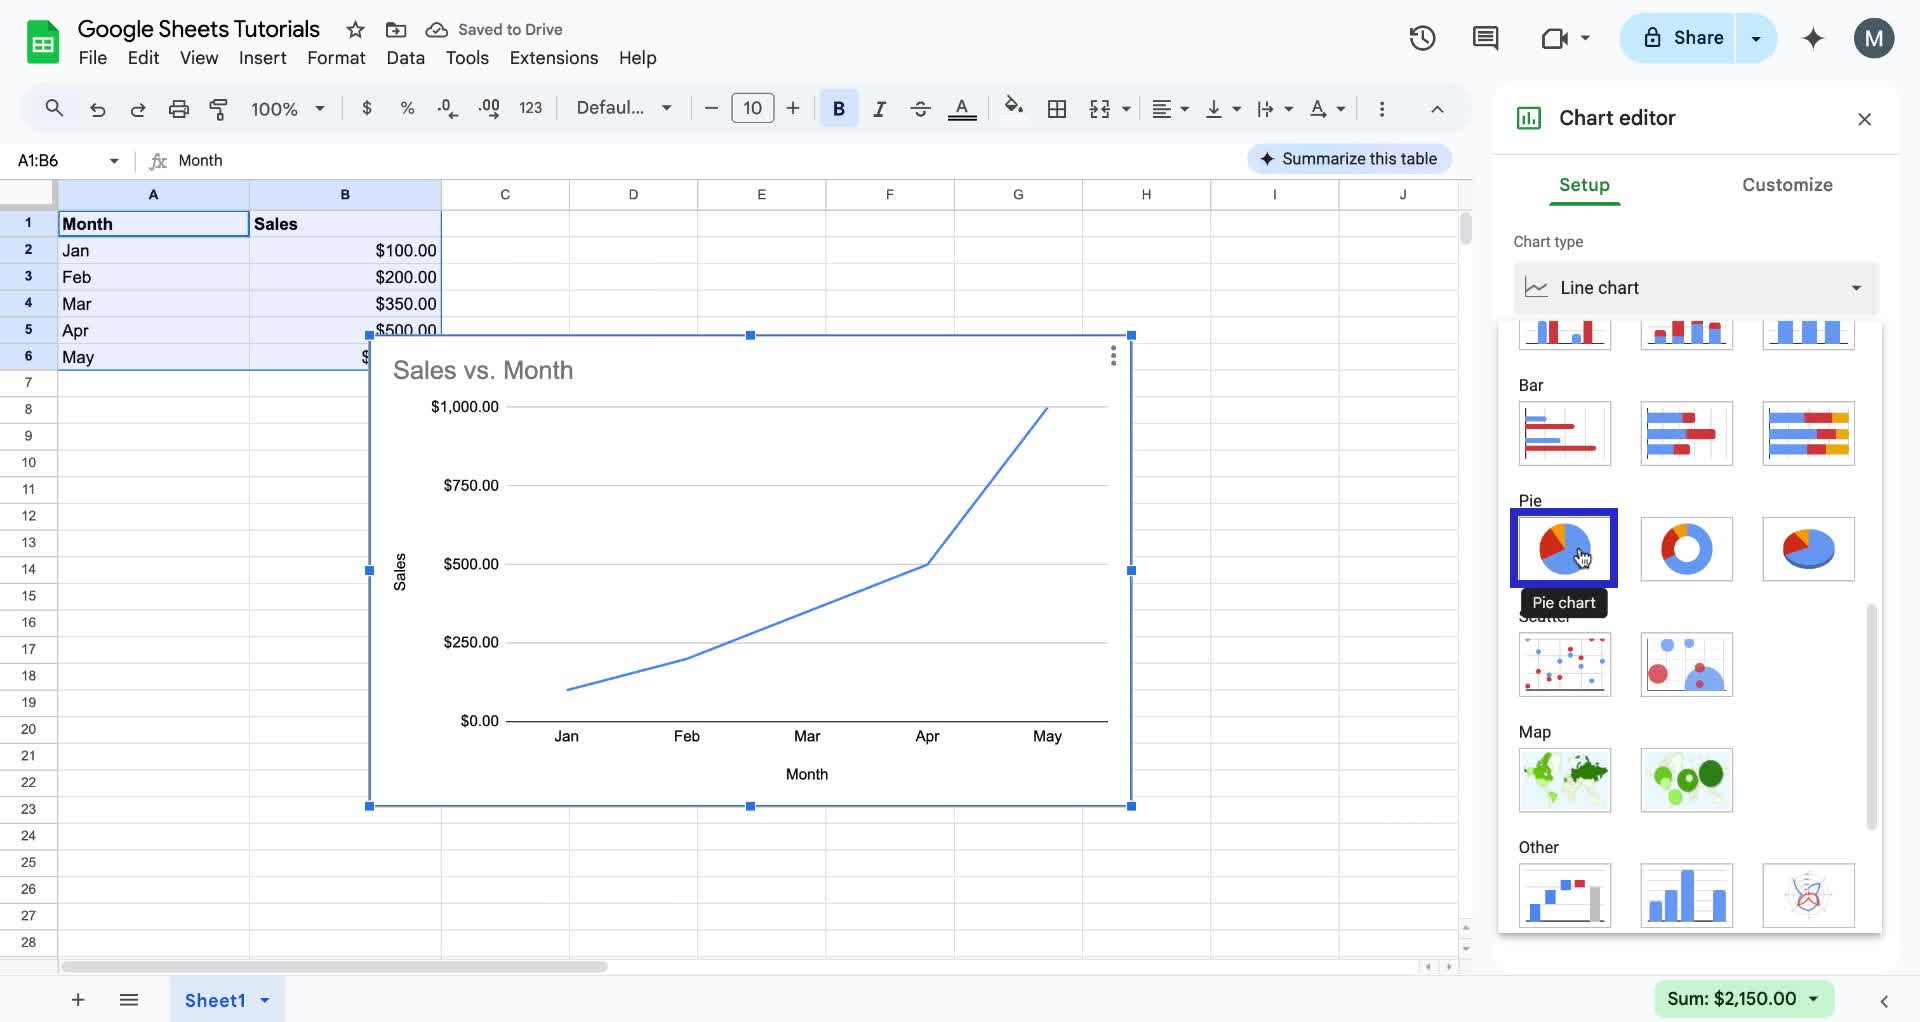Open the zoom level dropdown
This screenshot has width=1920, height=1022.
coord(288,108)
